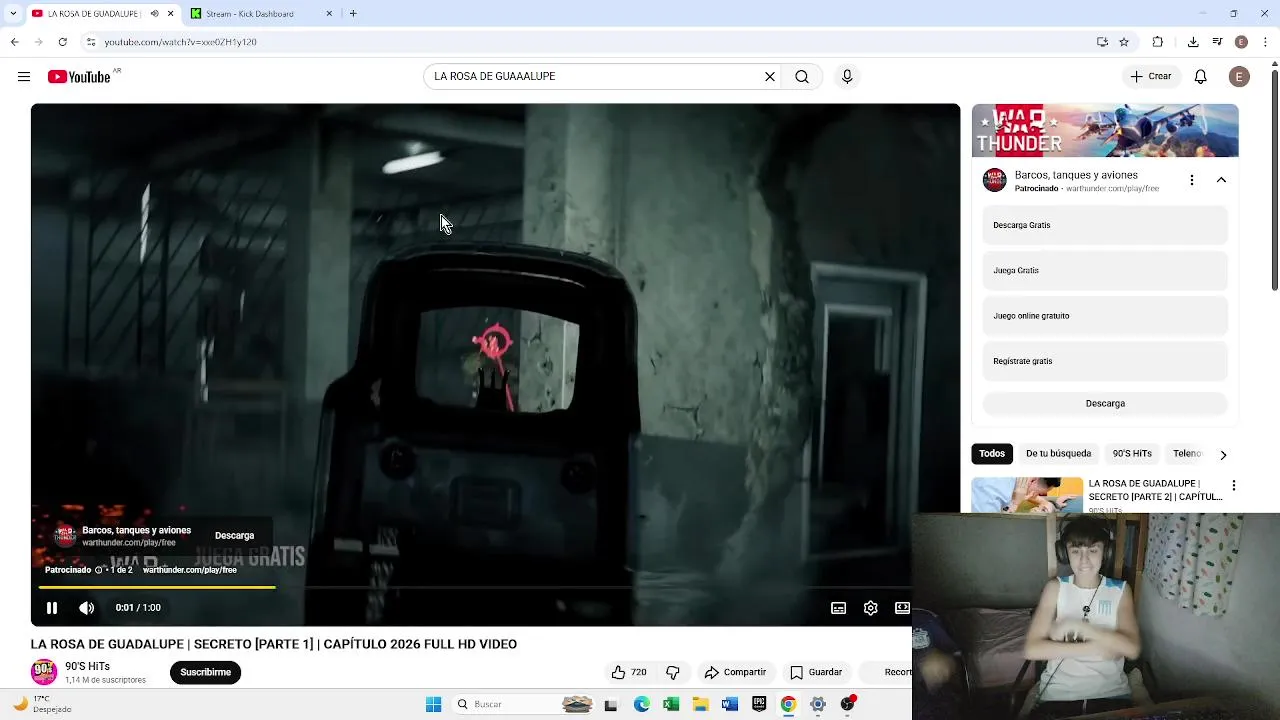Open a new browser tab
Viewport: 1280px width, 720px height.
coord(353,14)
